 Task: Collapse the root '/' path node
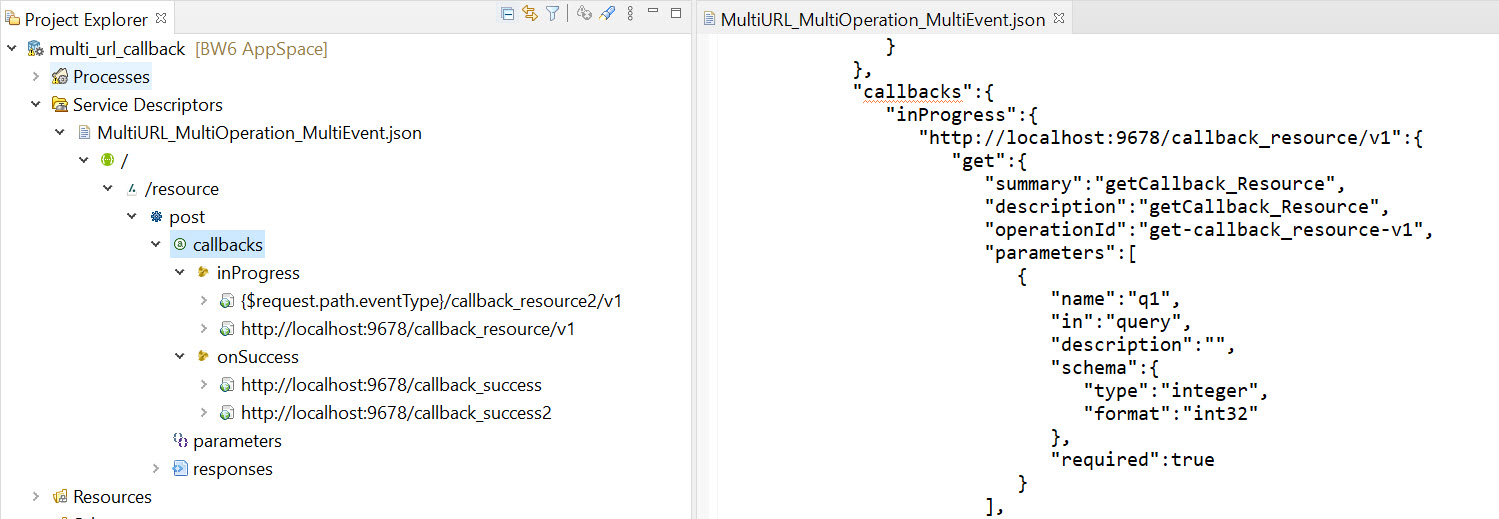pos(84,161)
